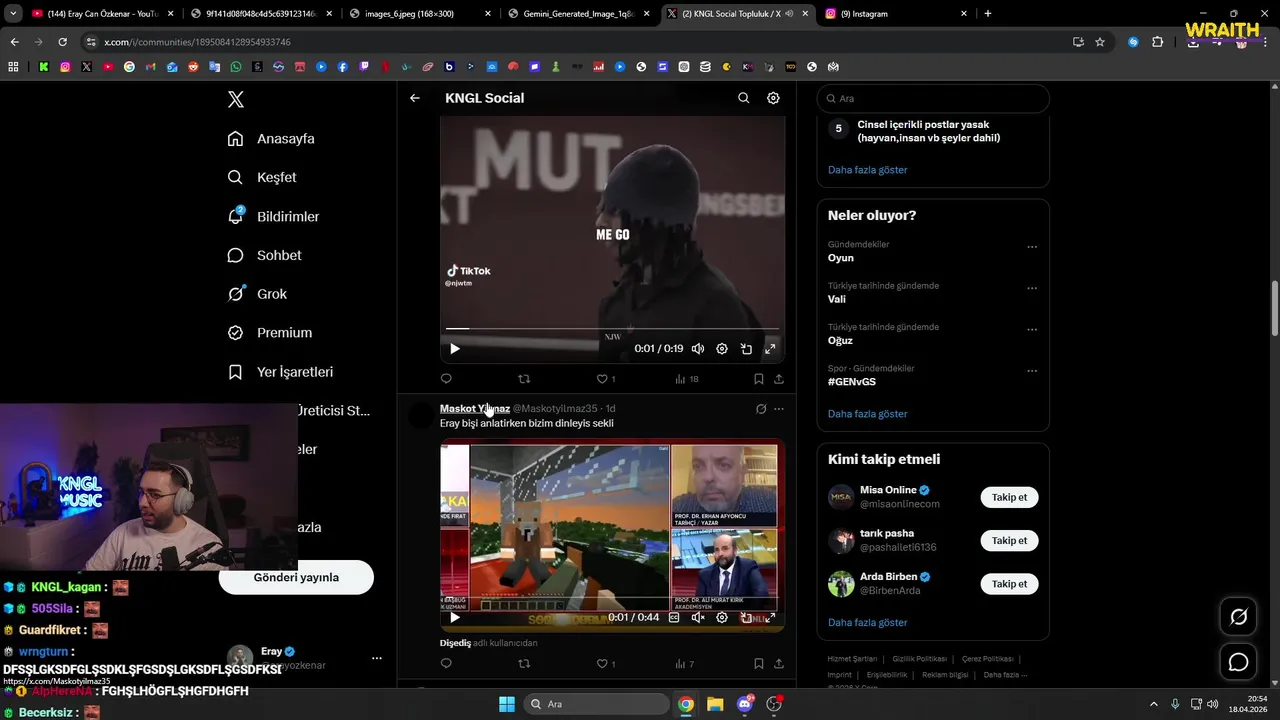Screen dimensions: 1280x720
Task: Open Maskot Yılmaz profile name
Action: pyautogui.click(x=475, y=408)
